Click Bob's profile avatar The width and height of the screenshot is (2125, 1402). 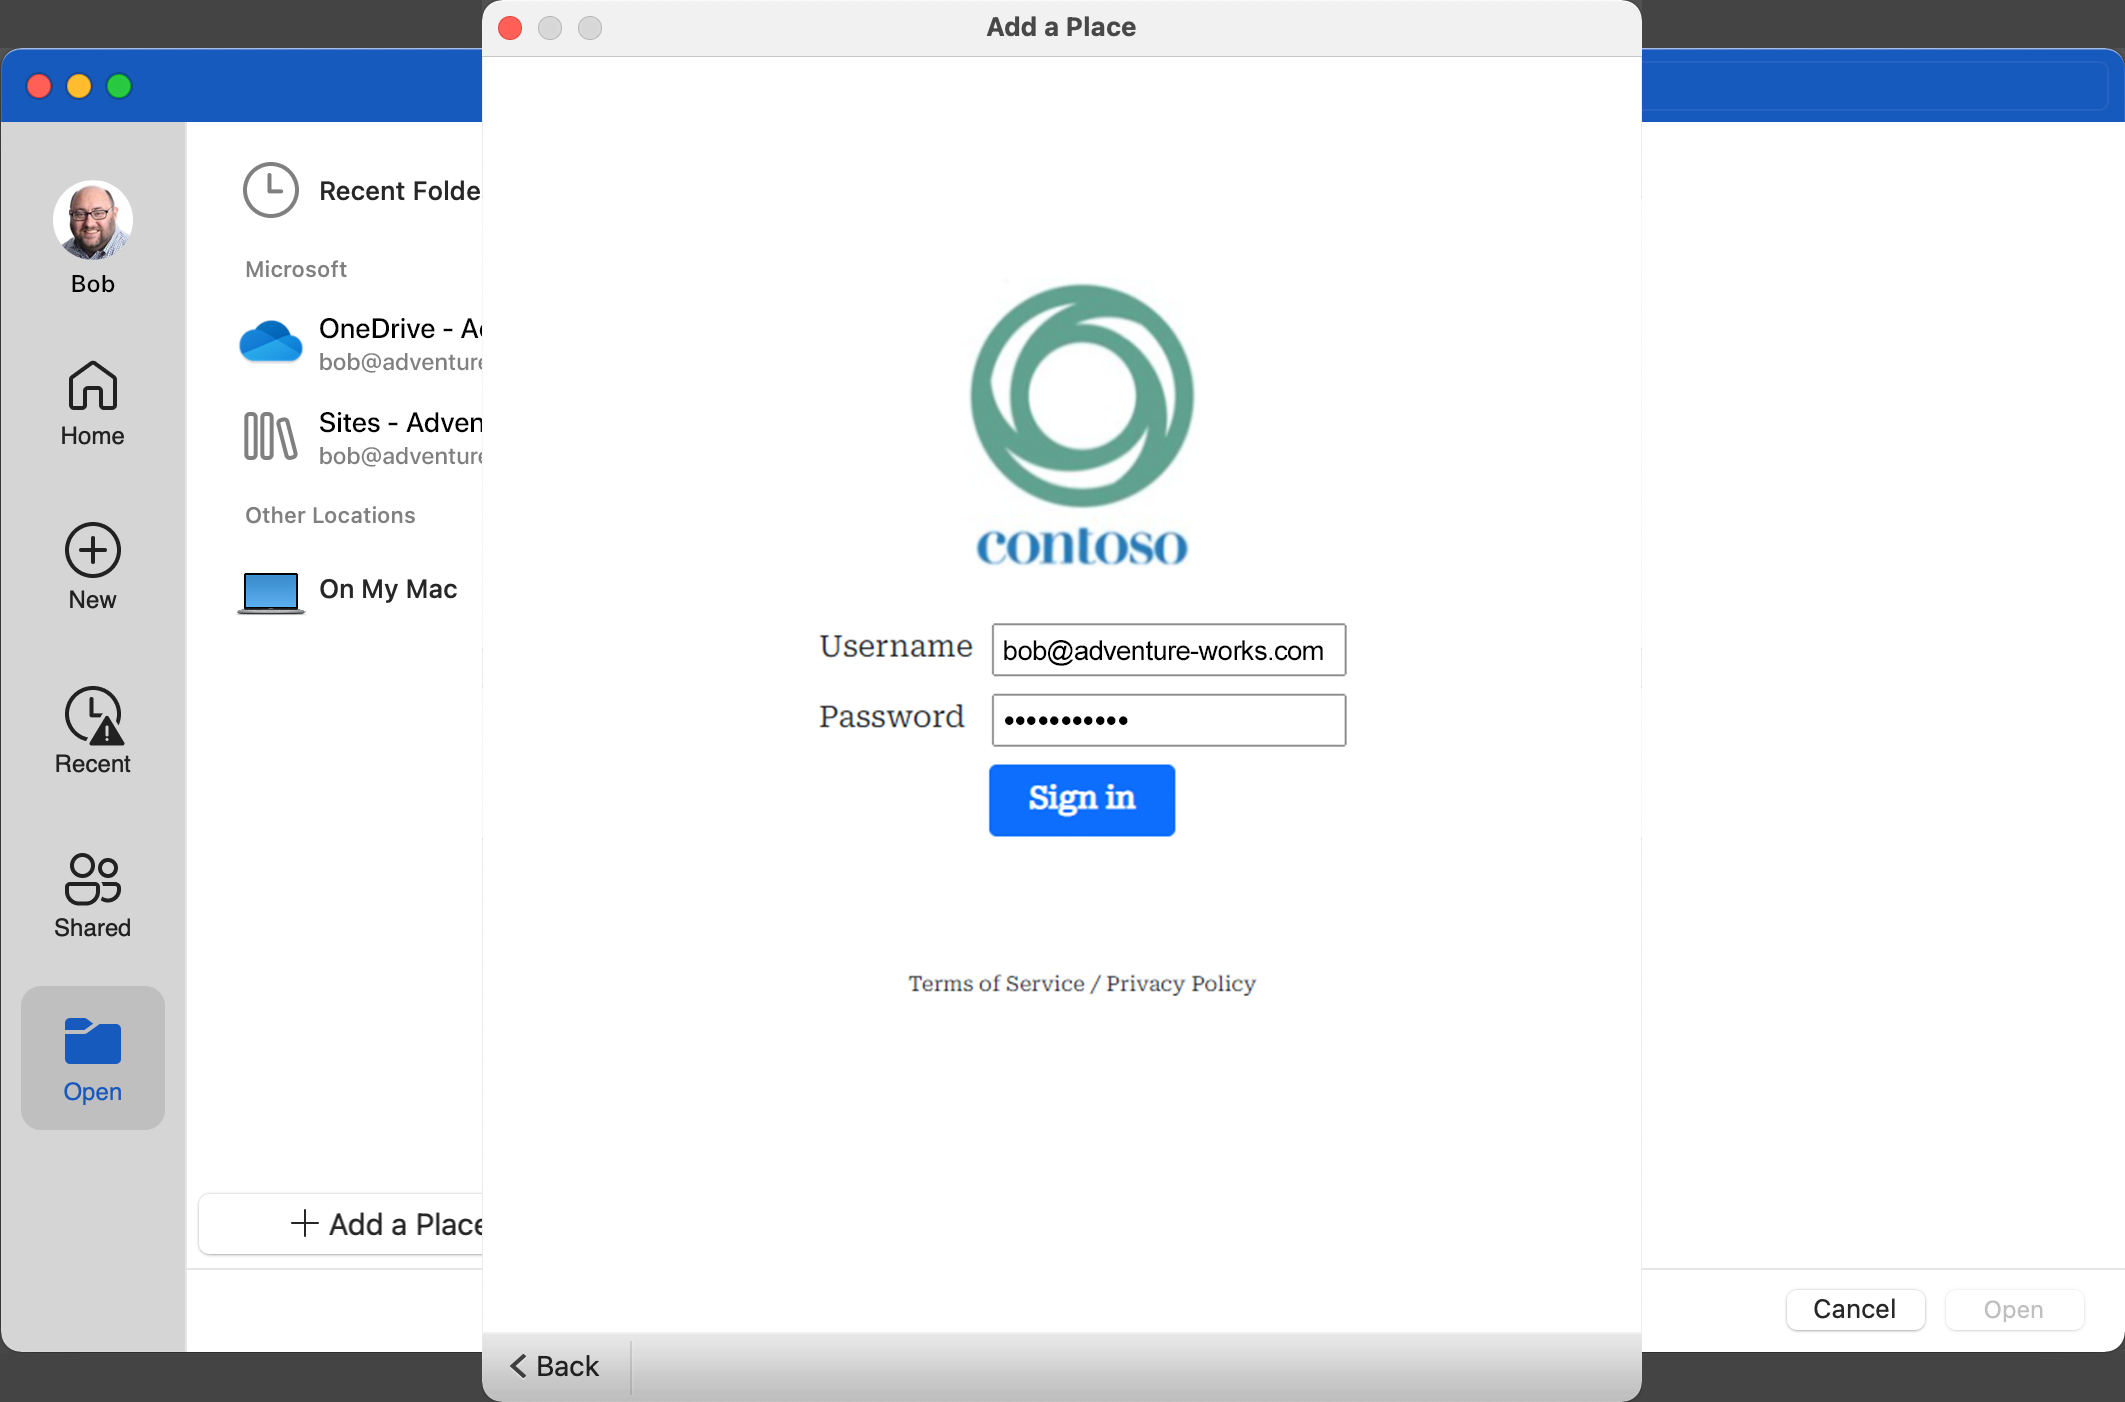point(92,221)
